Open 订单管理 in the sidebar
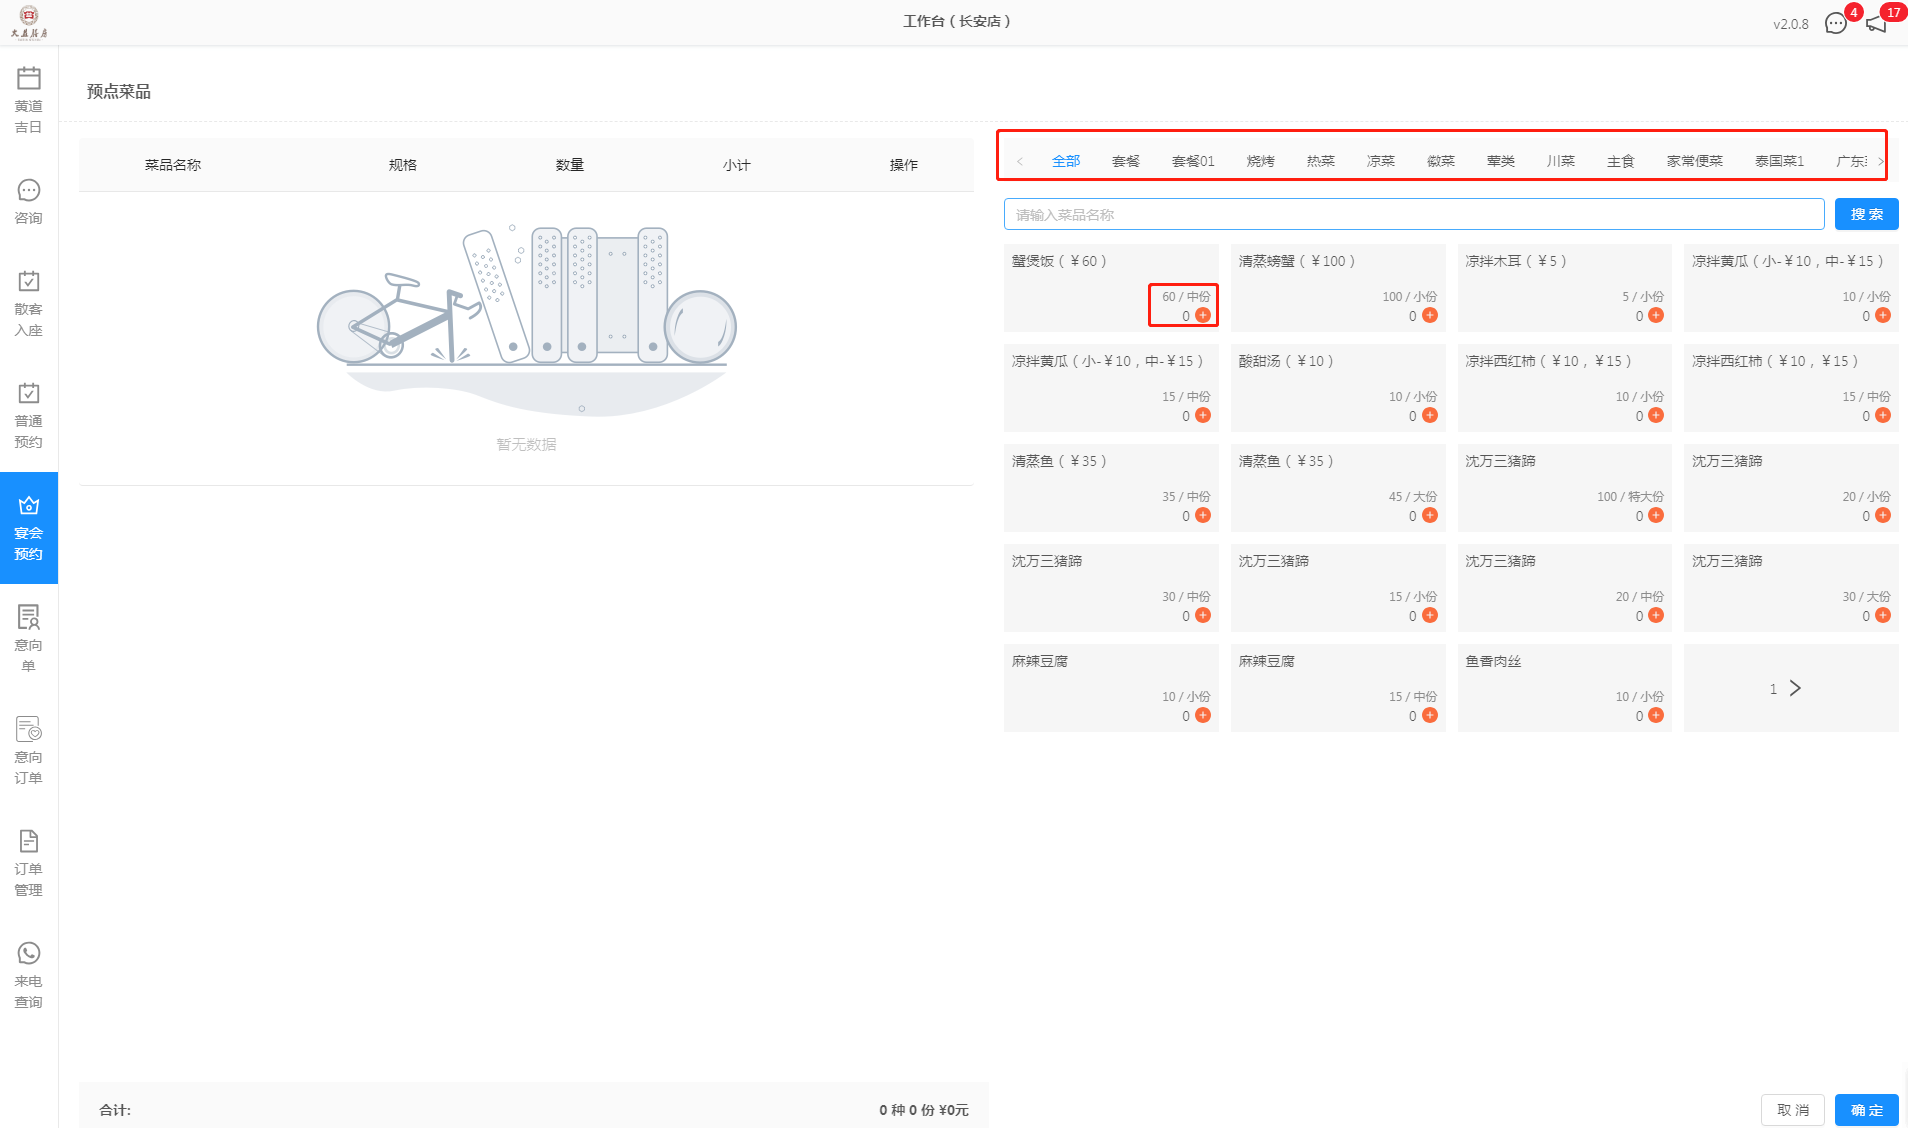This screenshot has height=1128, width=1908. (x=29, y=863)
